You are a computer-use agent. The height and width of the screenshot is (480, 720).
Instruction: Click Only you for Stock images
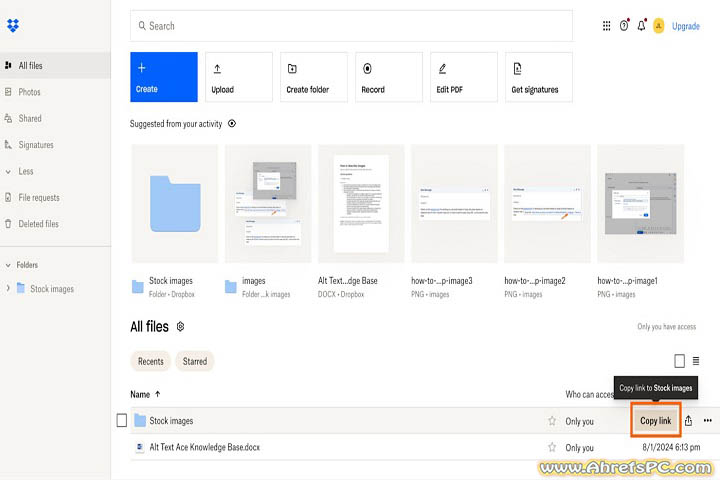click(x=579, y=421)
